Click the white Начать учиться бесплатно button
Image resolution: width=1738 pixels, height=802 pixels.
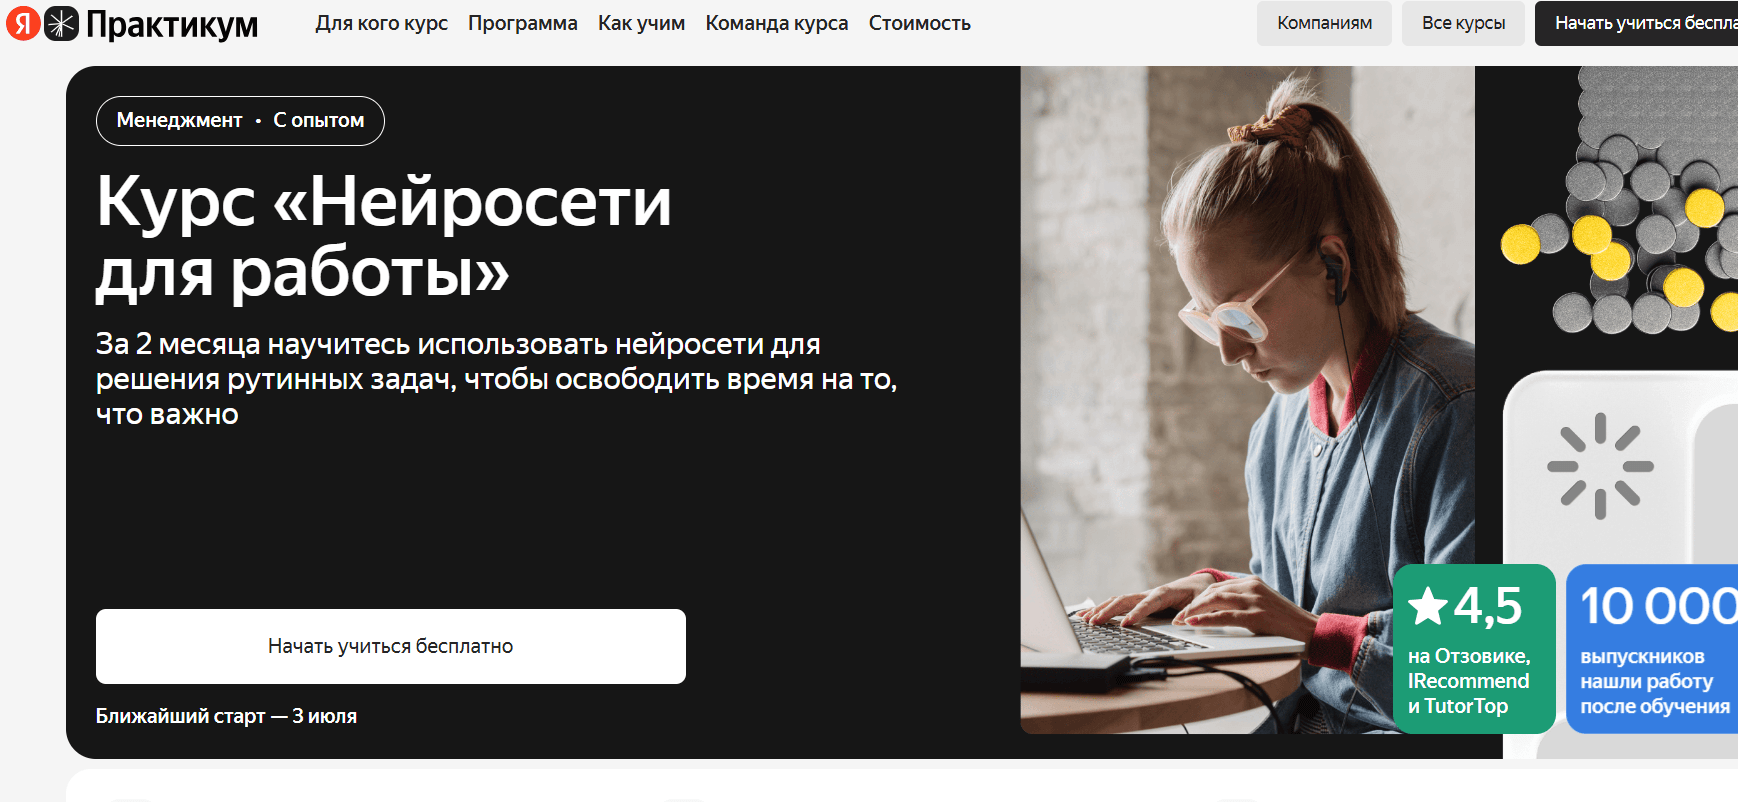click(x=391, y=646)
